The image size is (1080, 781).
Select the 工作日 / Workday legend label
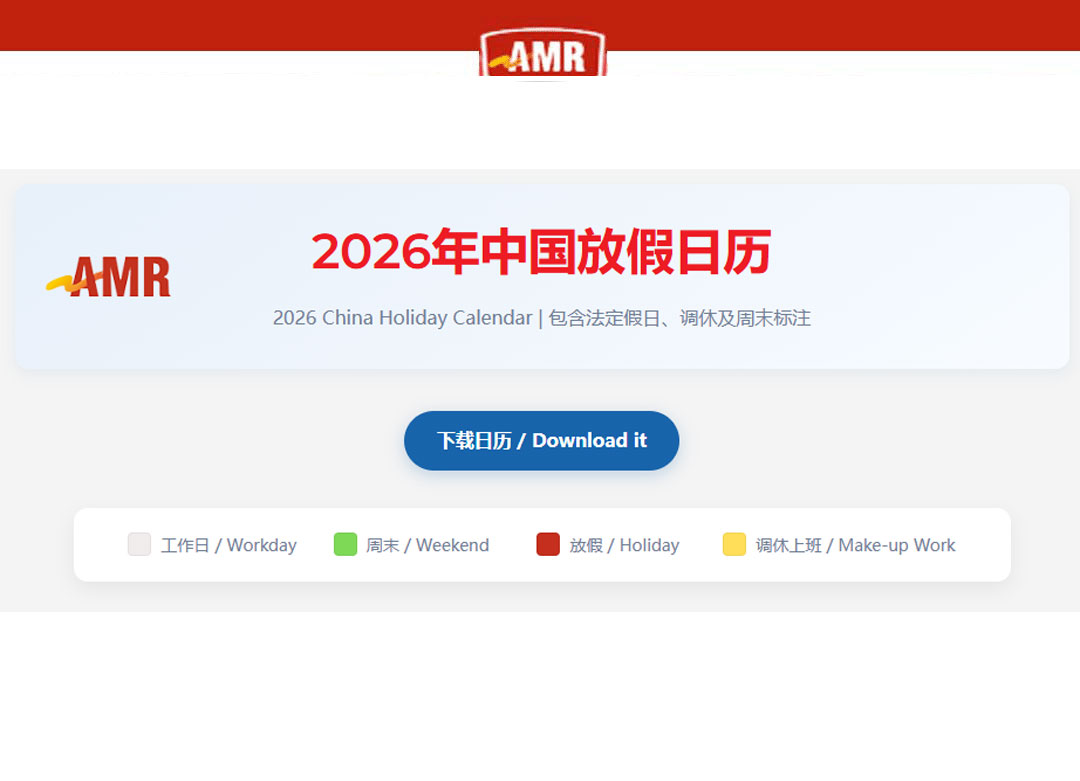[229, 545]
